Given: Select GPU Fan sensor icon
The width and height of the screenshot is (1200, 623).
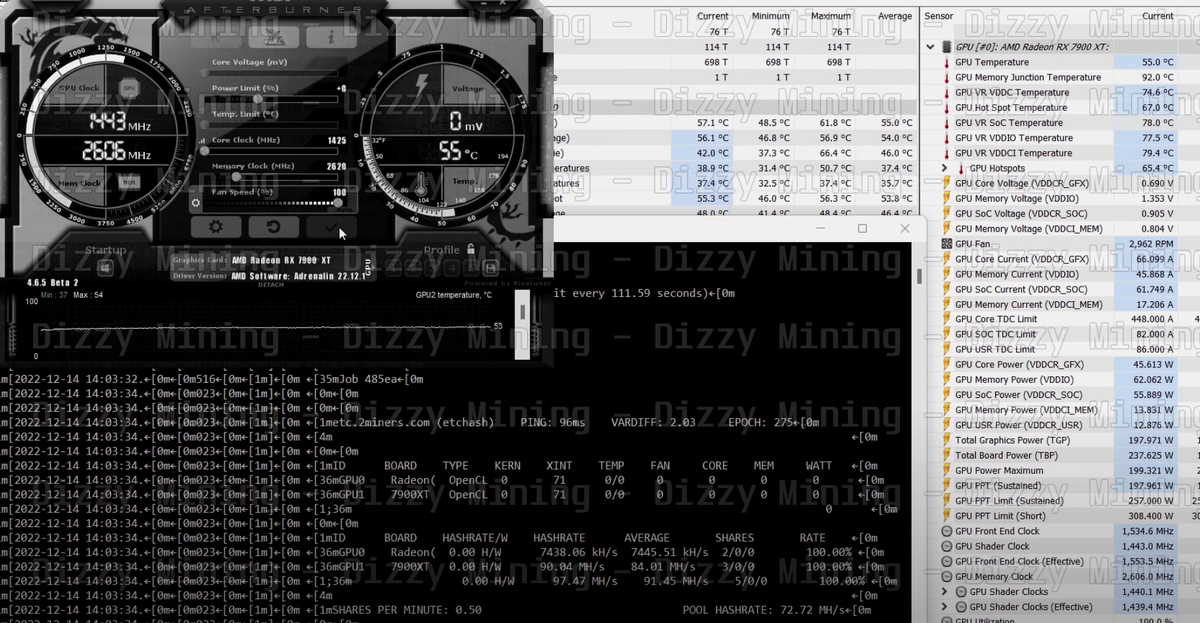Looking at the screenshot, I should point(947,244).
